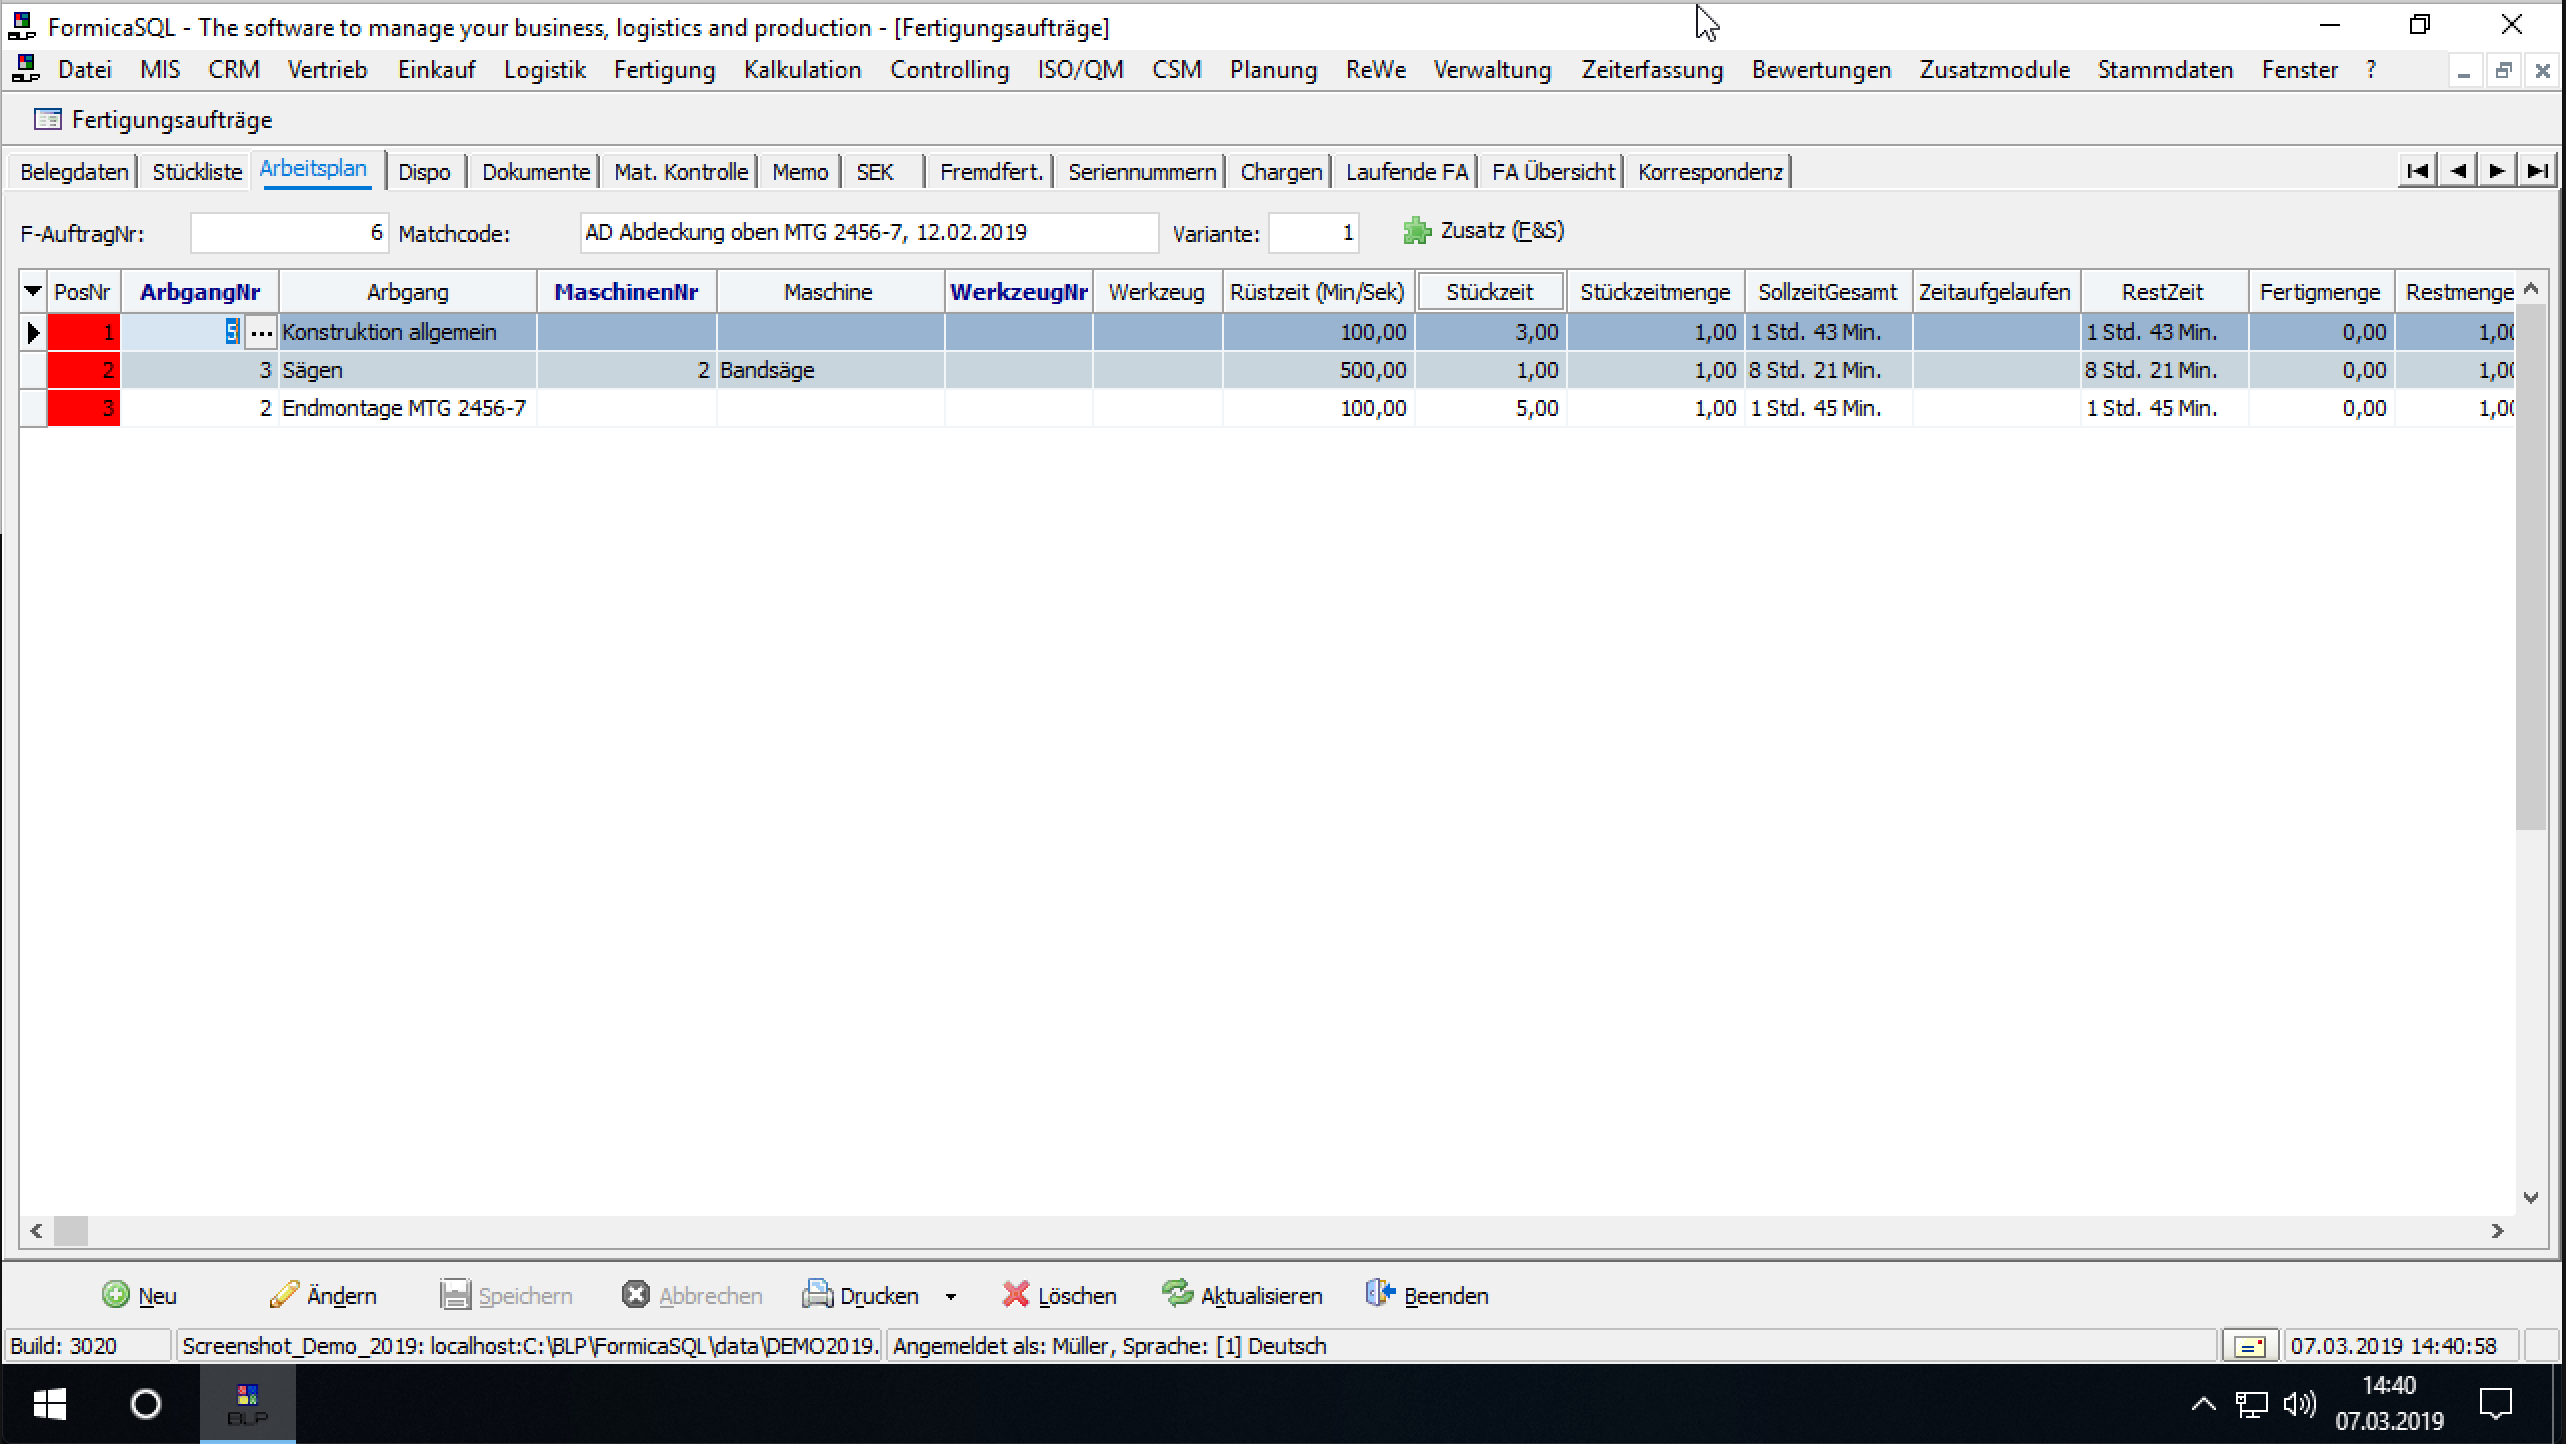Click the Ändern pencil icon
The width and height of the screenshot is (2566, 1444).
point(284,1295)
